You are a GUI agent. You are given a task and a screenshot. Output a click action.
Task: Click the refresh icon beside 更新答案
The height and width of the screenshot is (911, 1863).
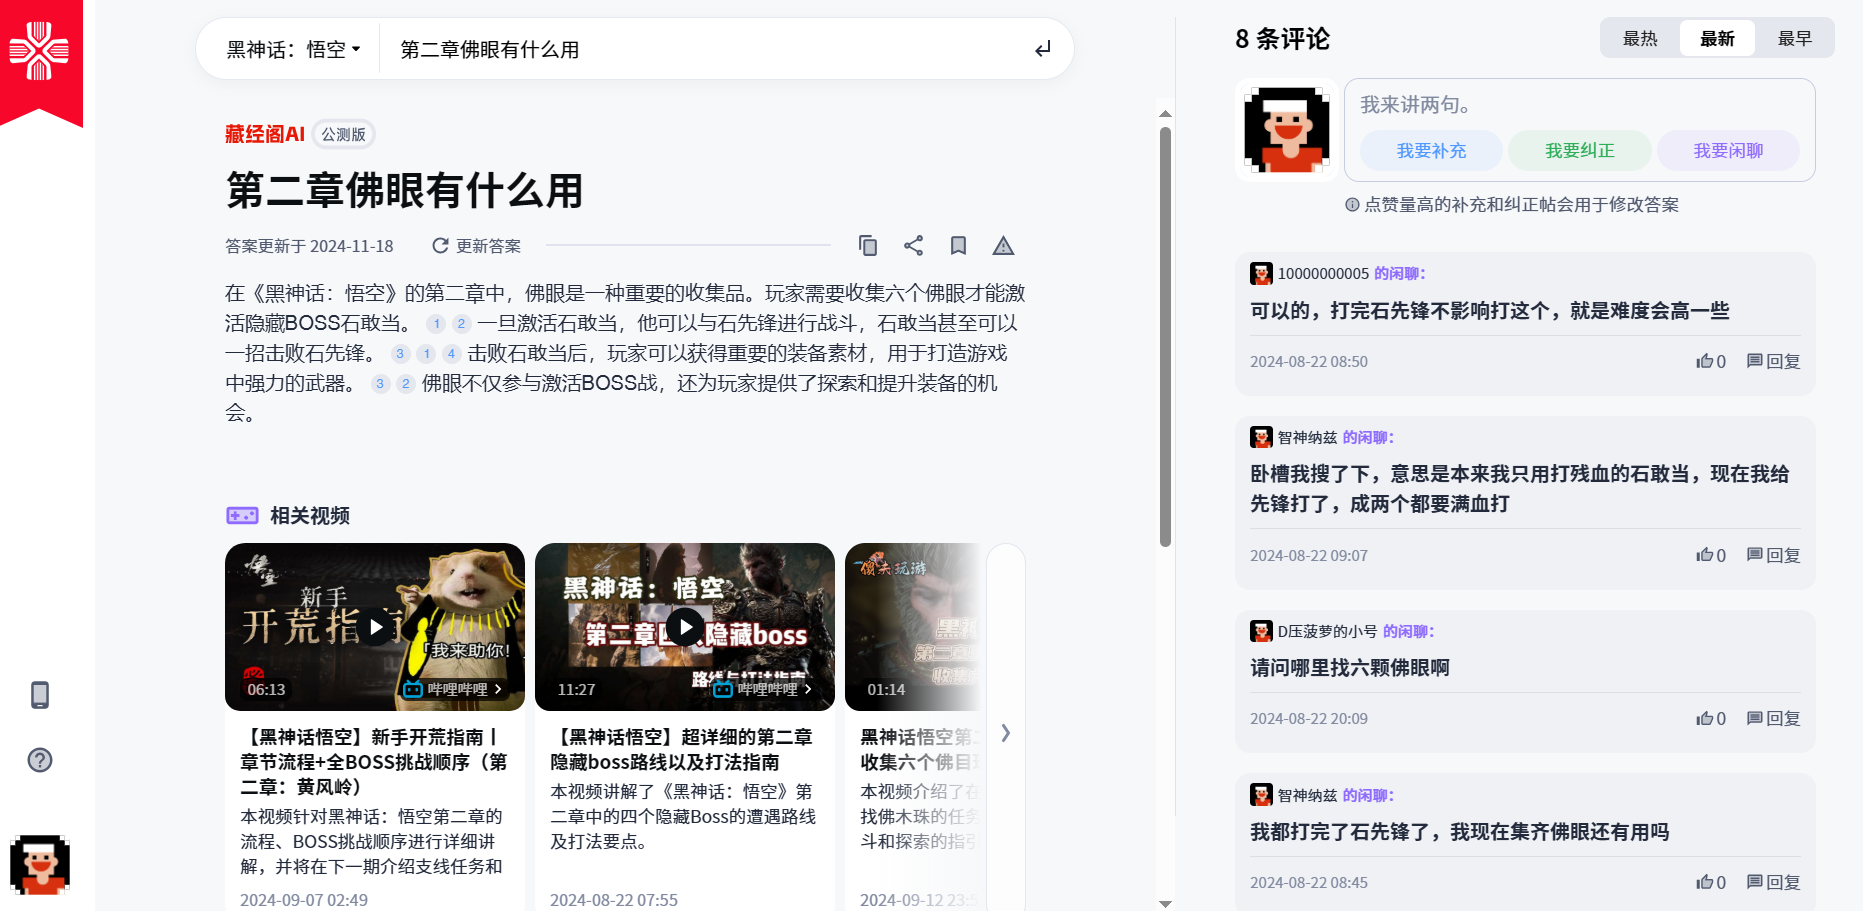440,246
